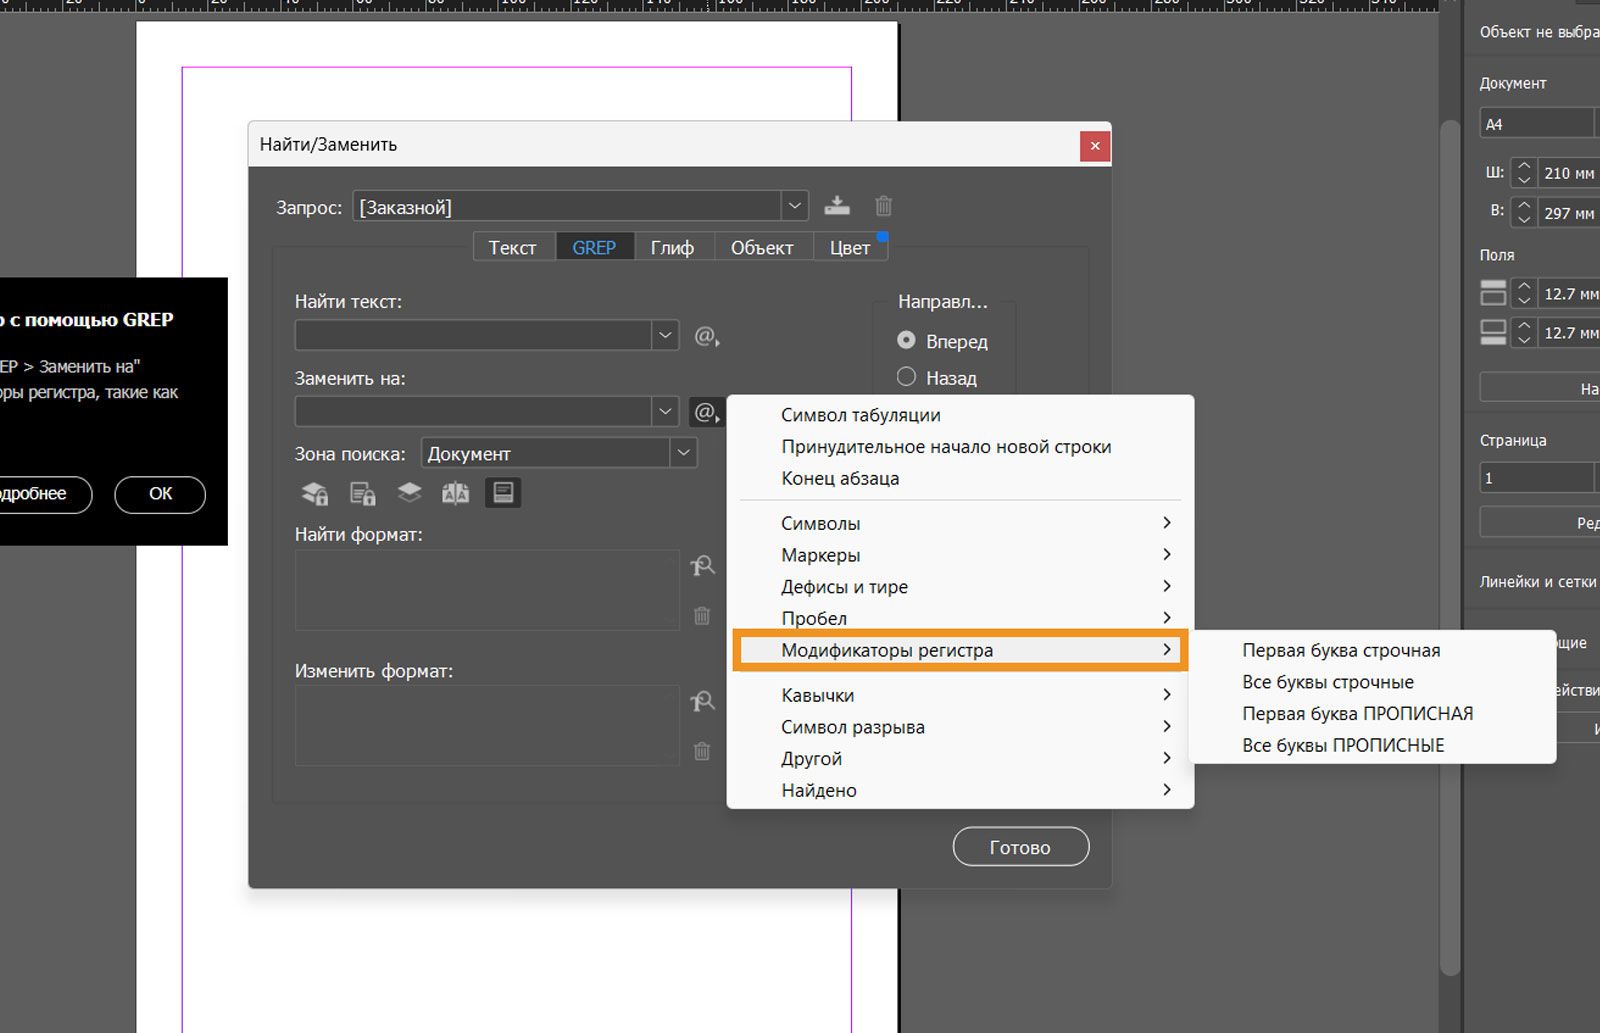Clear the Изменить формат attributes with the trash icon
Image resolution: width=1600 pixels, height=1033 pixels.
(x=702, y=750)
